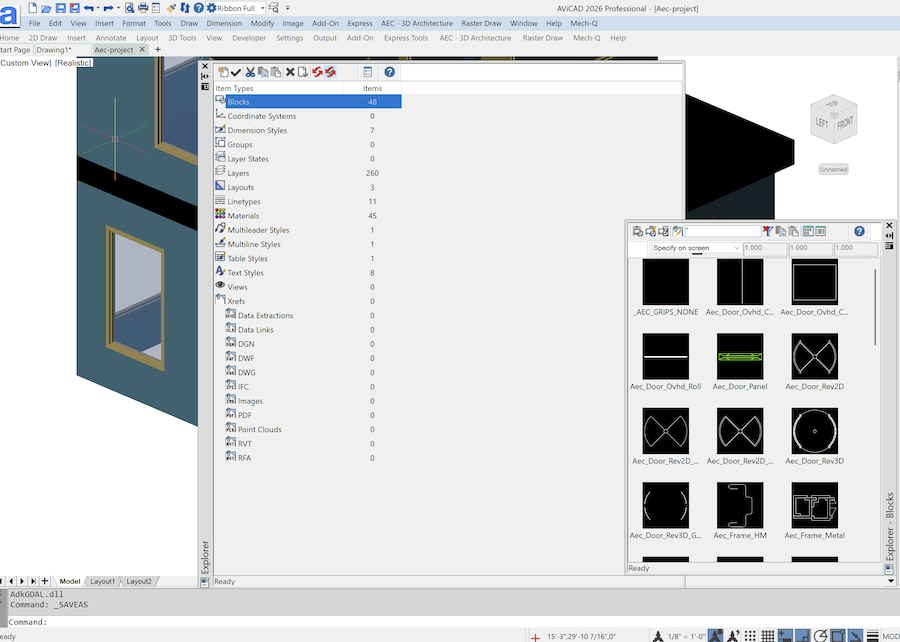Open the Specify on screen dropdown
This screenshot has width=900, height=642.
(693, 248)
